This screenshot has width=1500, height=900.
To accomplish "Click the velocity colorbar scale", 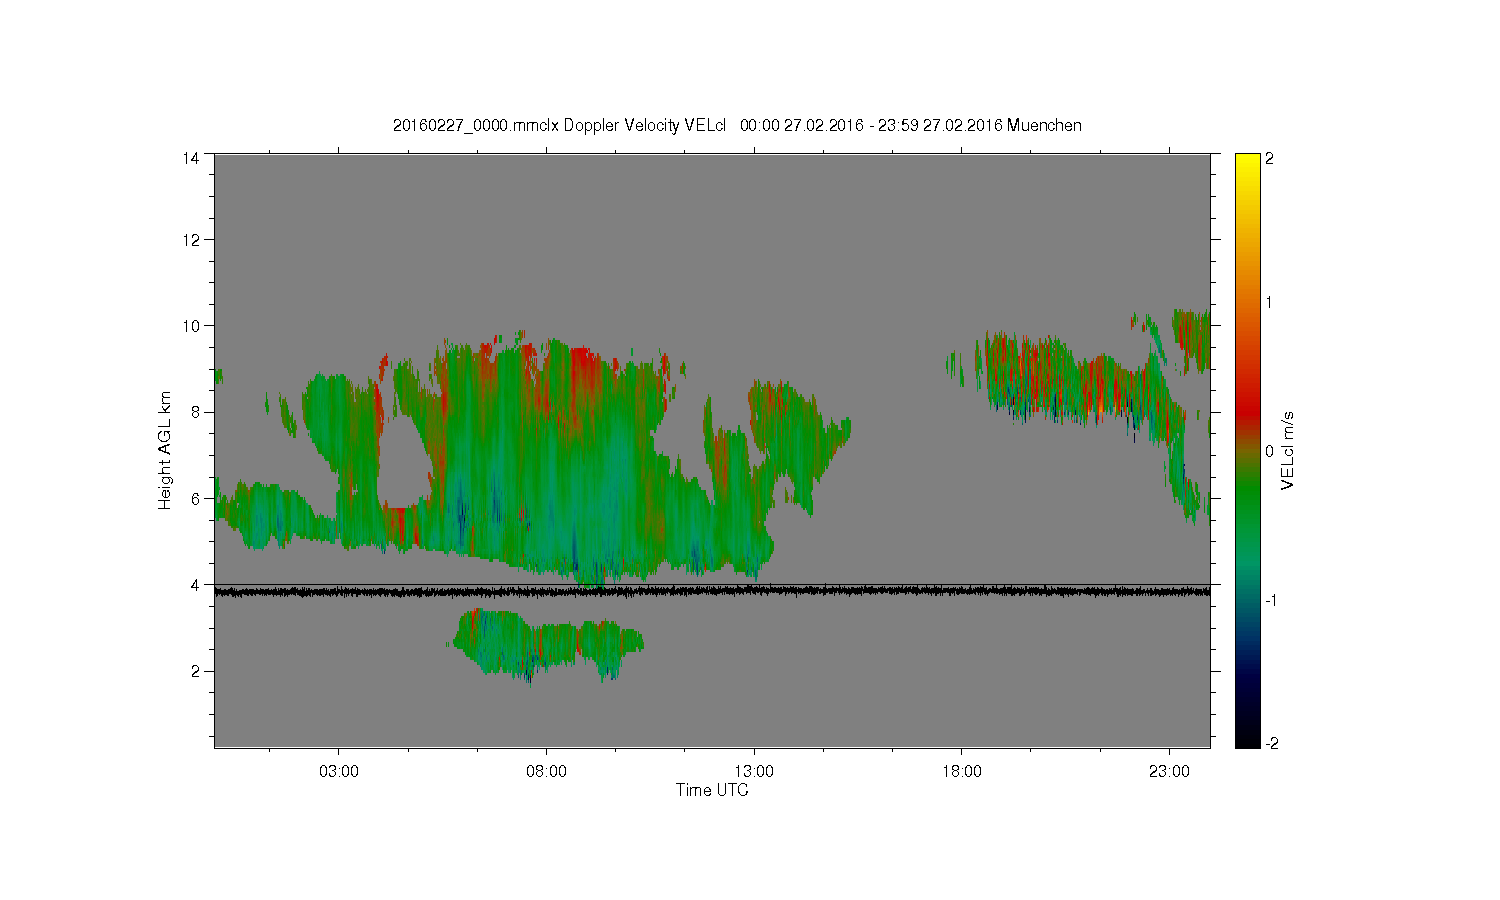I will point(1247,450).
